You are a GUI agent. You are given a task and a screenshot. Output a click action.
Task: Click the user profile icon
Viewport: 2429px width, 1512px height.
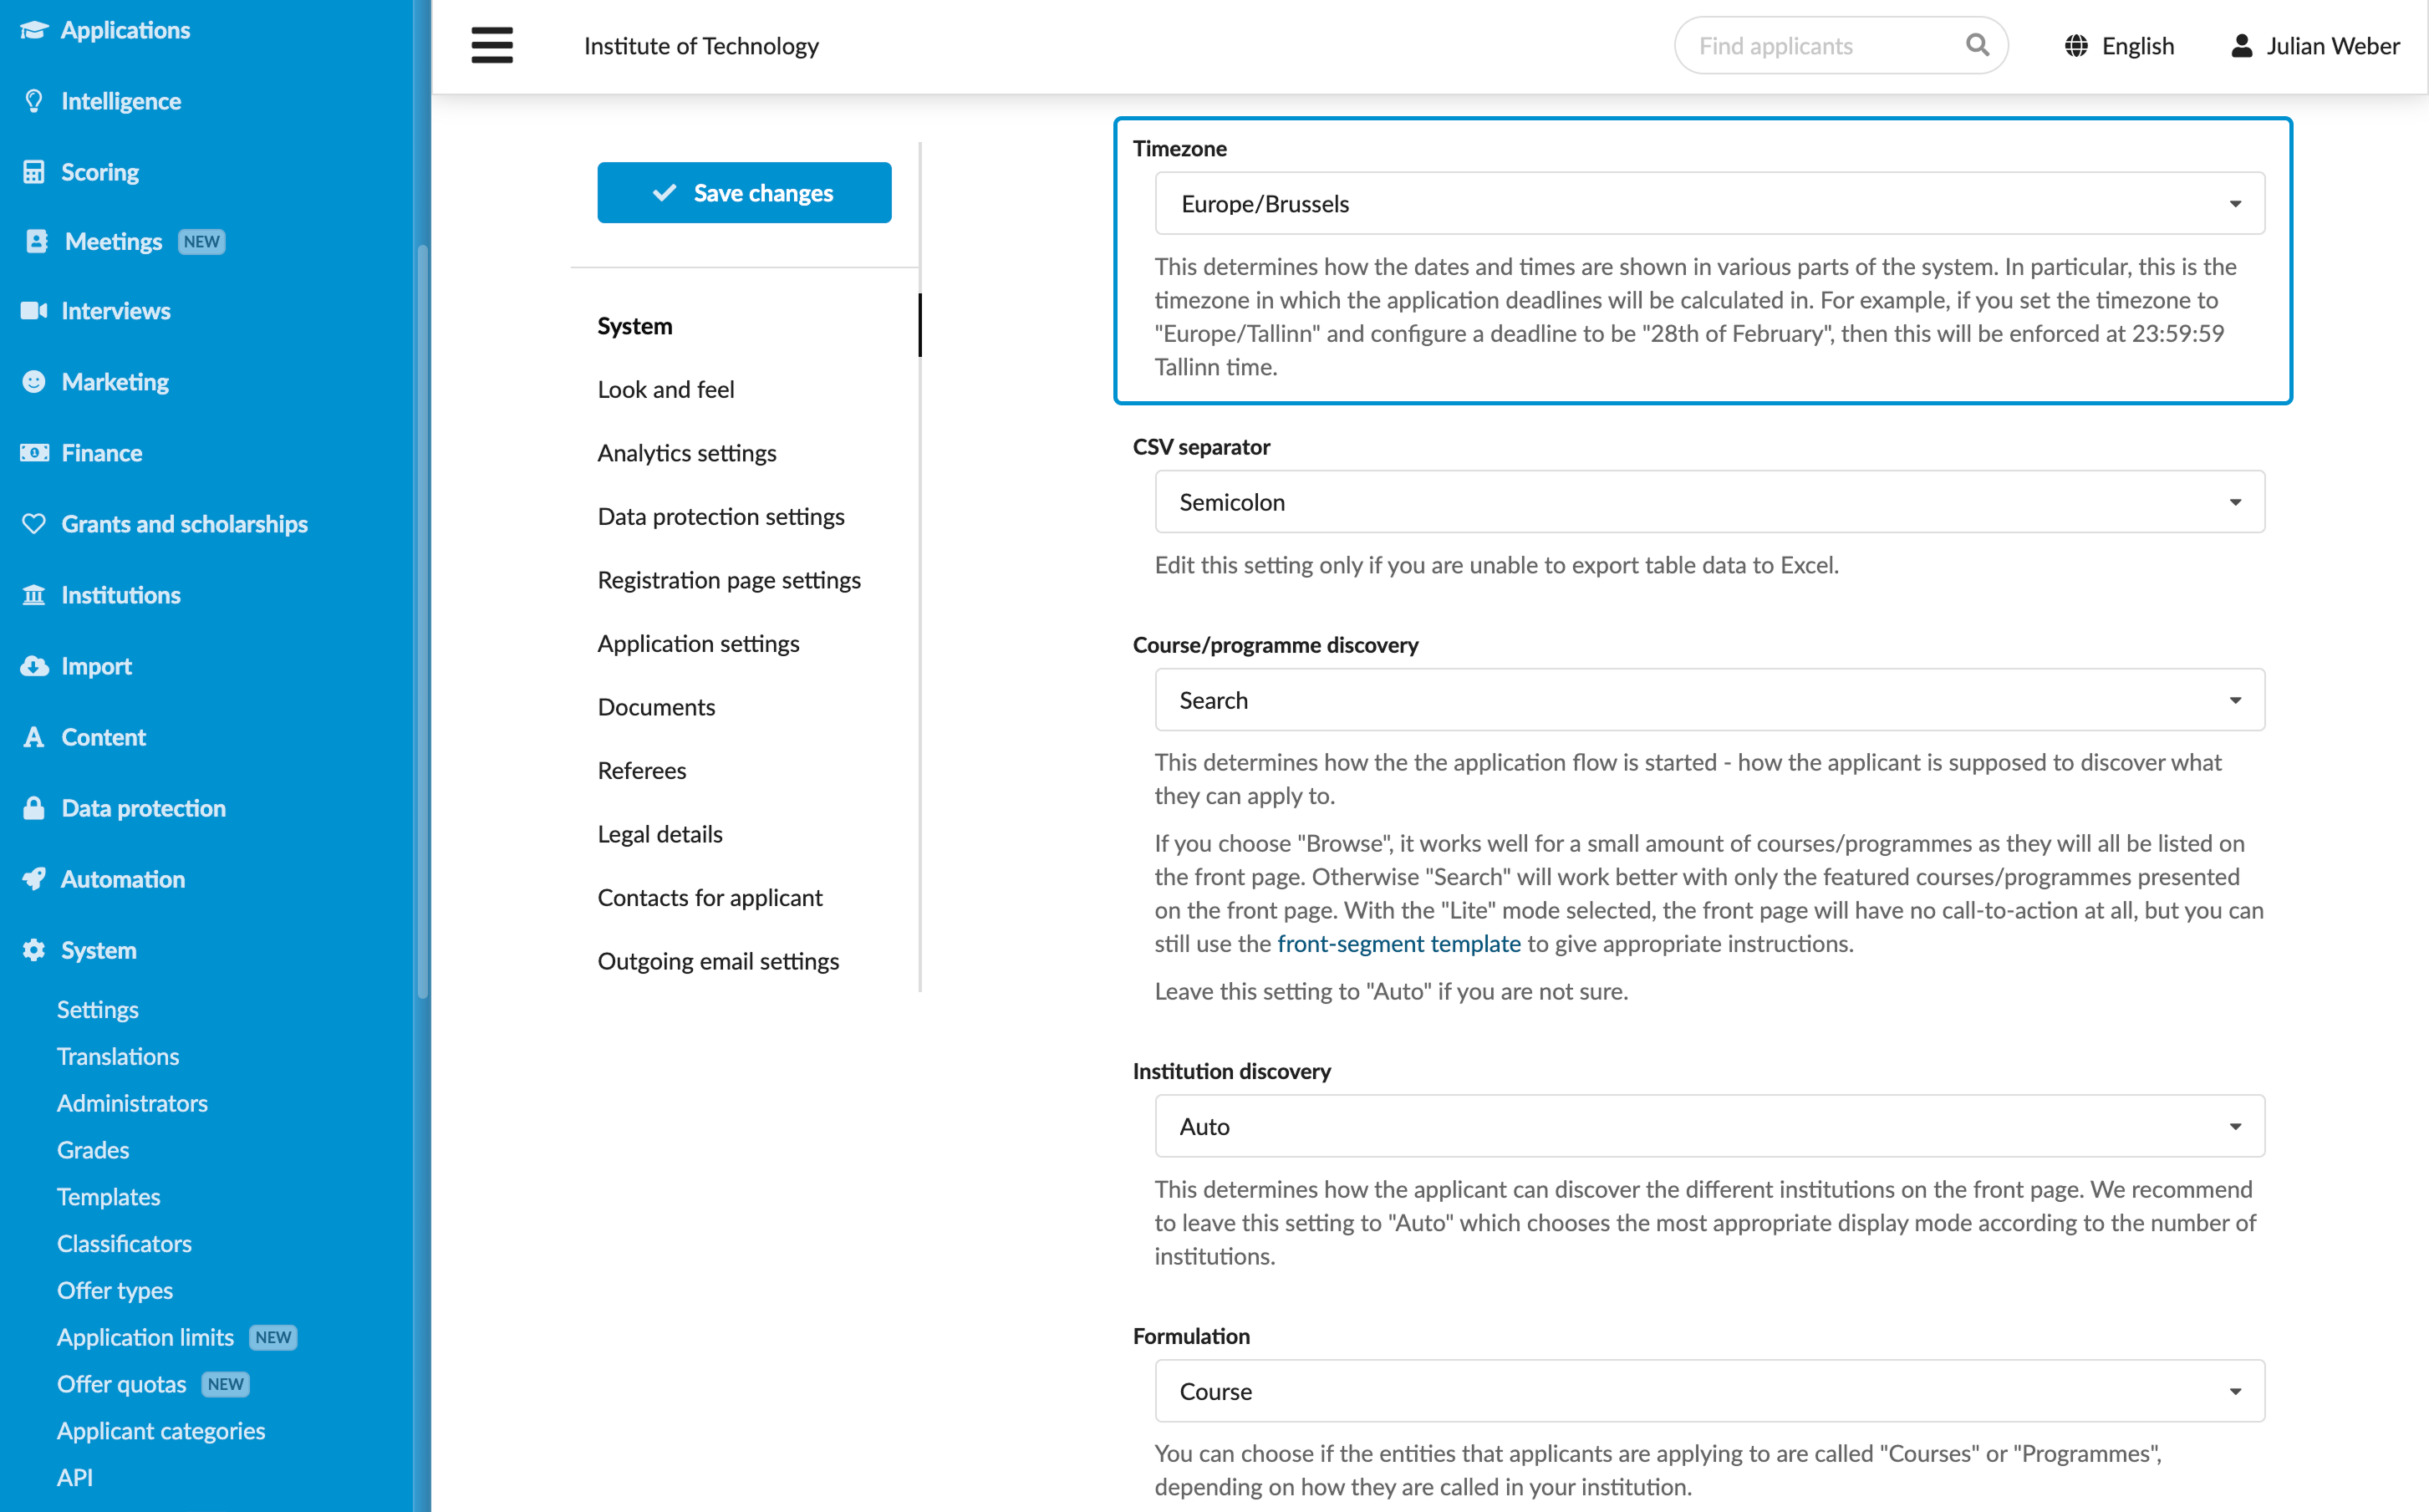pos(2242,46)
